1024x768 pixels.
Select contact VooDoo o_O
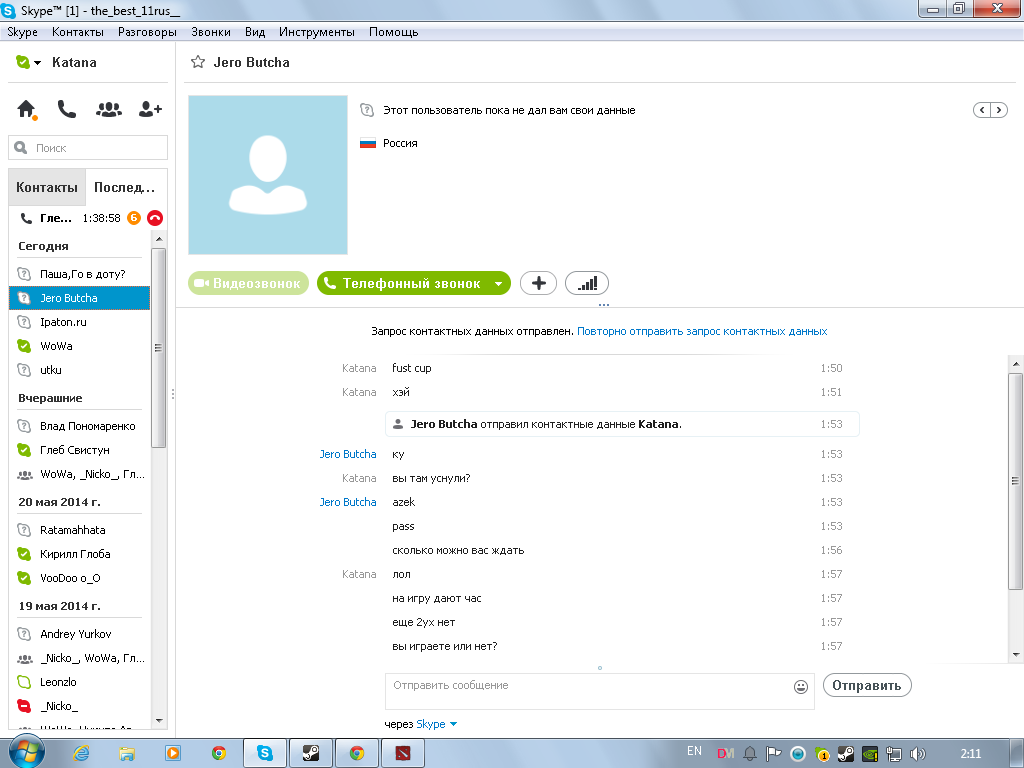(80, 578)
